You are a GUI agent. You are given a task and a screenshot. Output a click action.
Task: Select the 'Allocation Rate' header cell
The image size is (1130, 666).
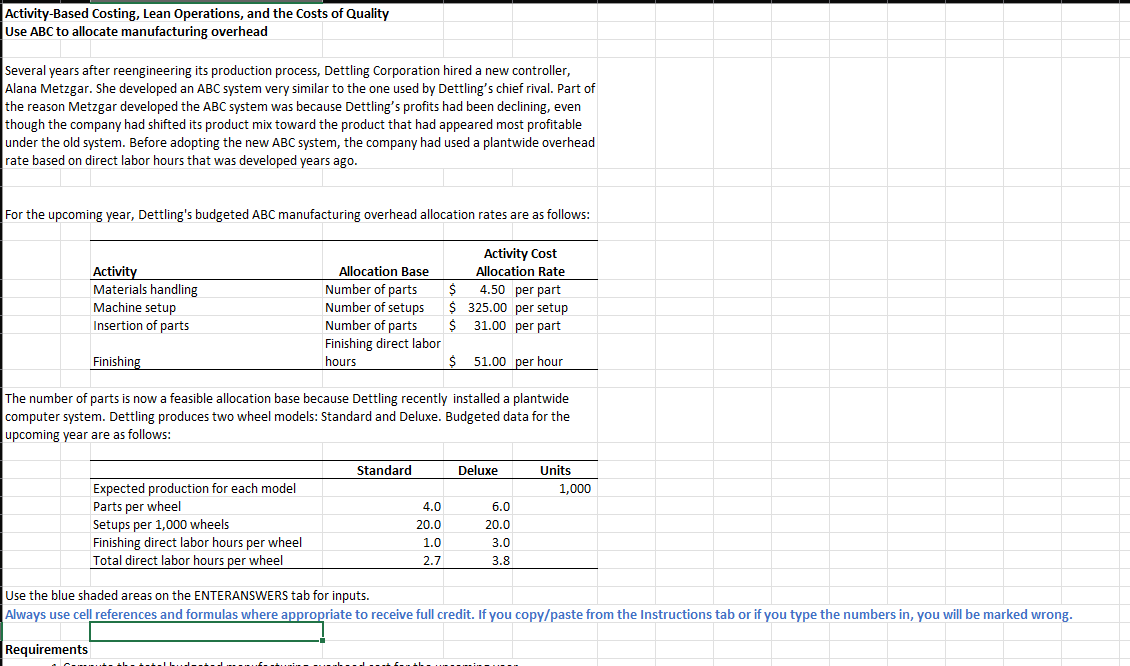[x=520, y=272]
